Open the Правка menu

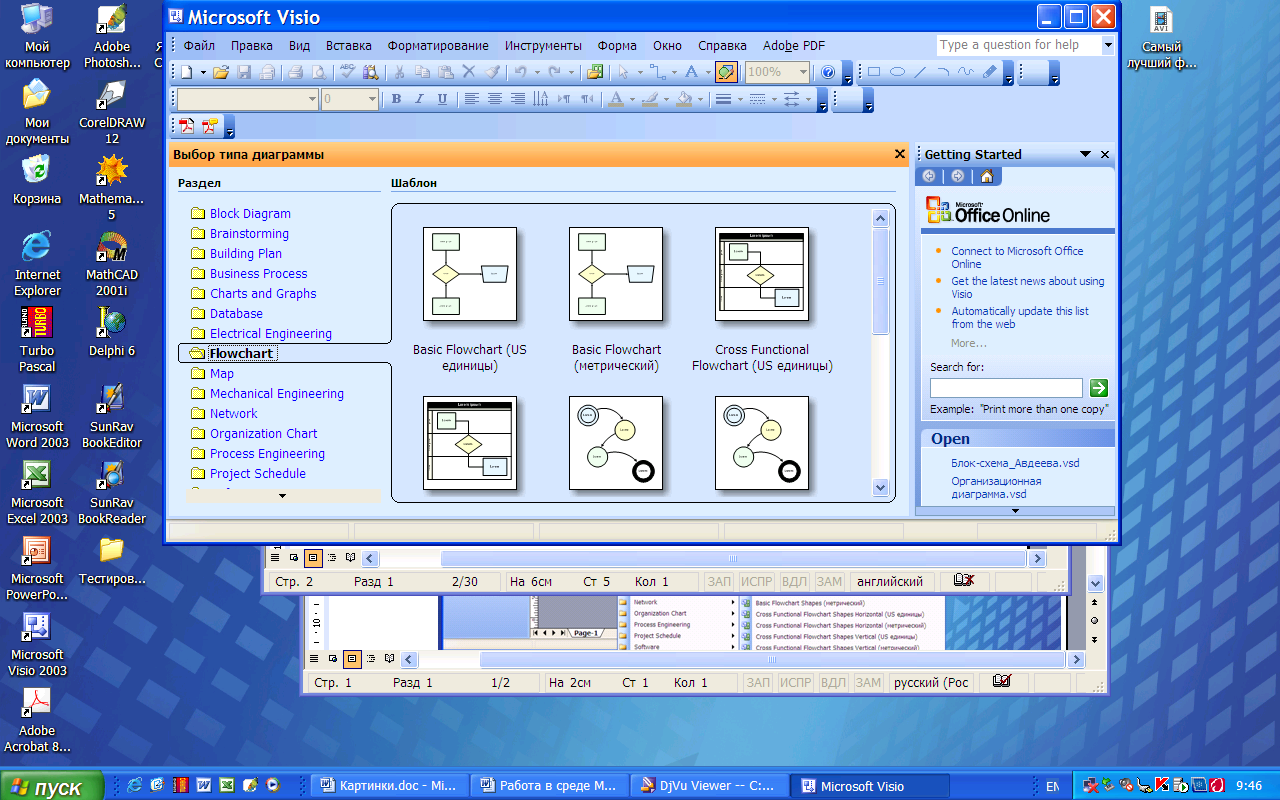pos(252,45)
